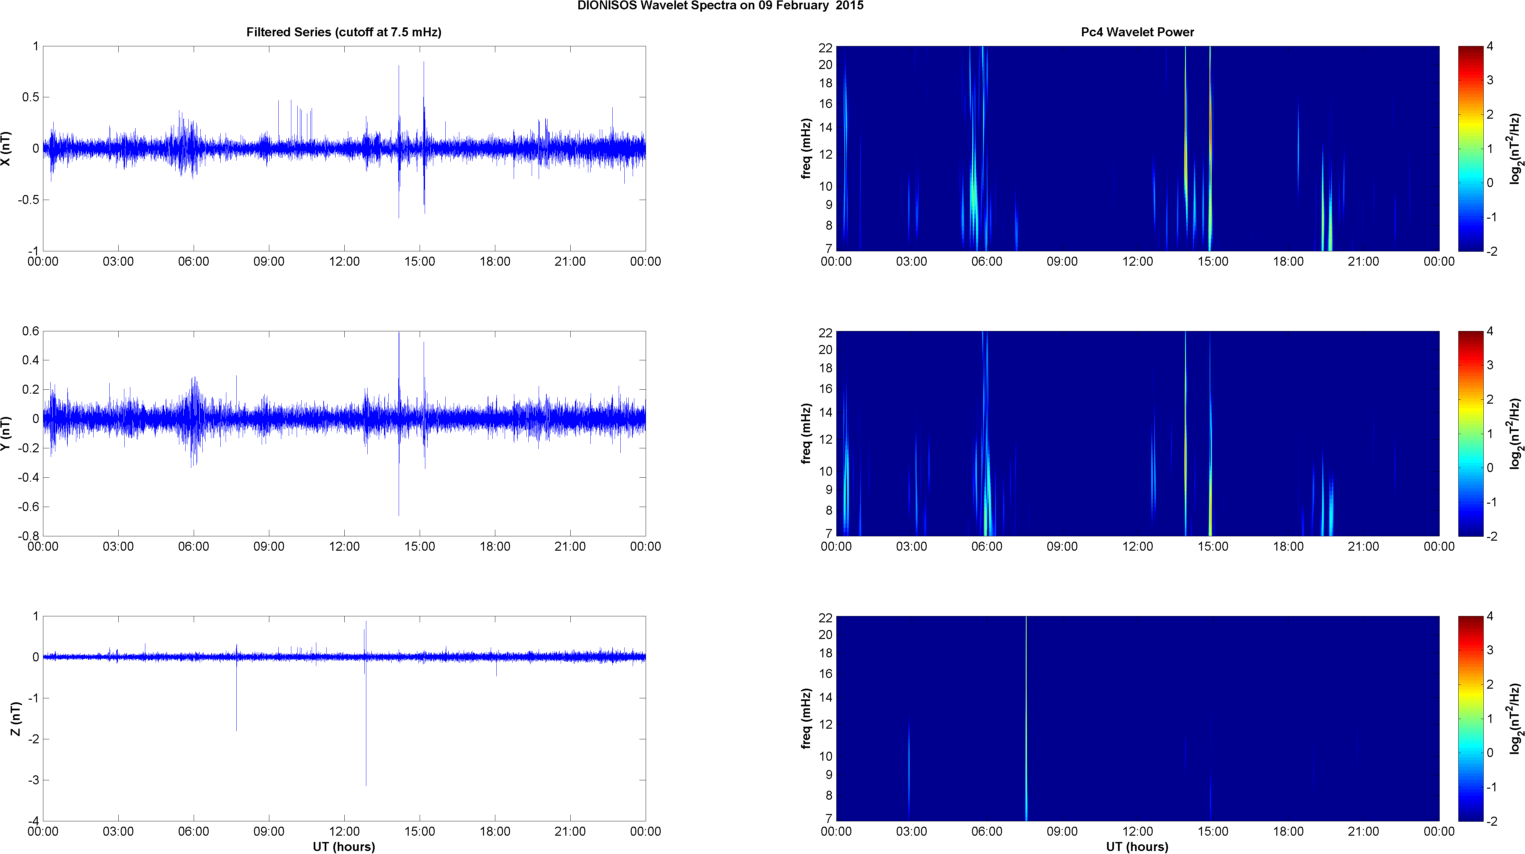Viewport: 1525px width, 854px height.
Task: Click log2(nT²/Hz) label beside Z spectrogram colorbar
Action: point(1516,718)
